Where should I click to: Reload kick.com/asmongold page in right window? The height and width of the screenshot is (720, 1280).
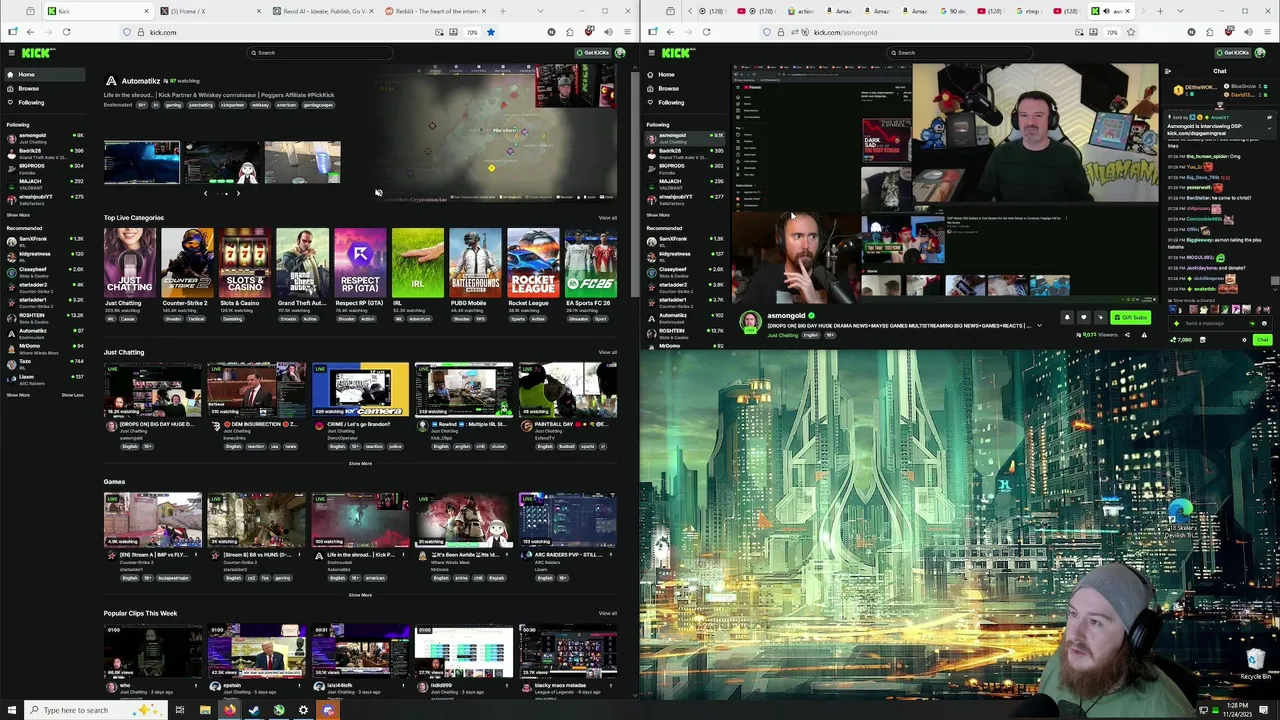706,32
